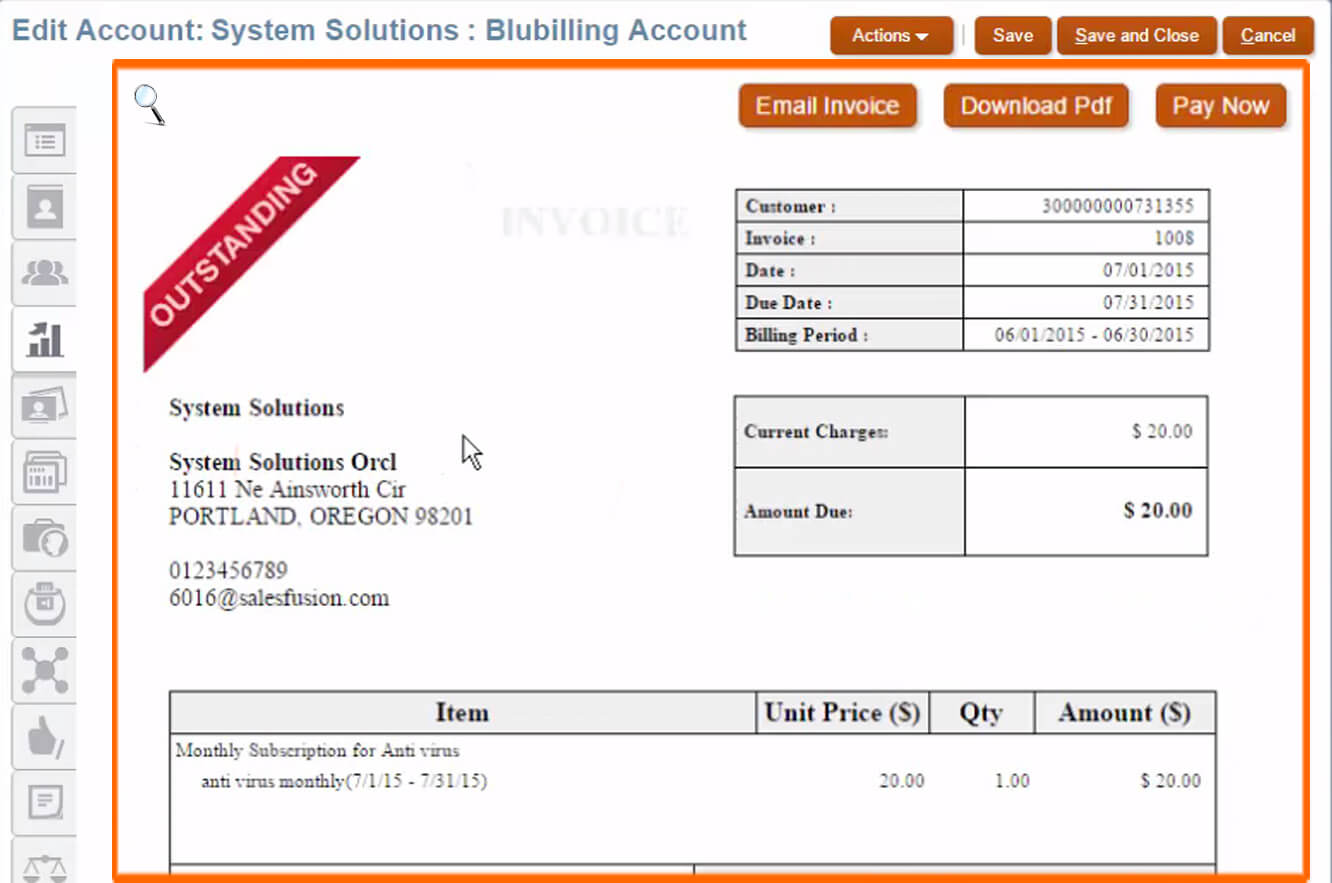Open the group contacts icon in the sidebar

[x=44, y=273]
